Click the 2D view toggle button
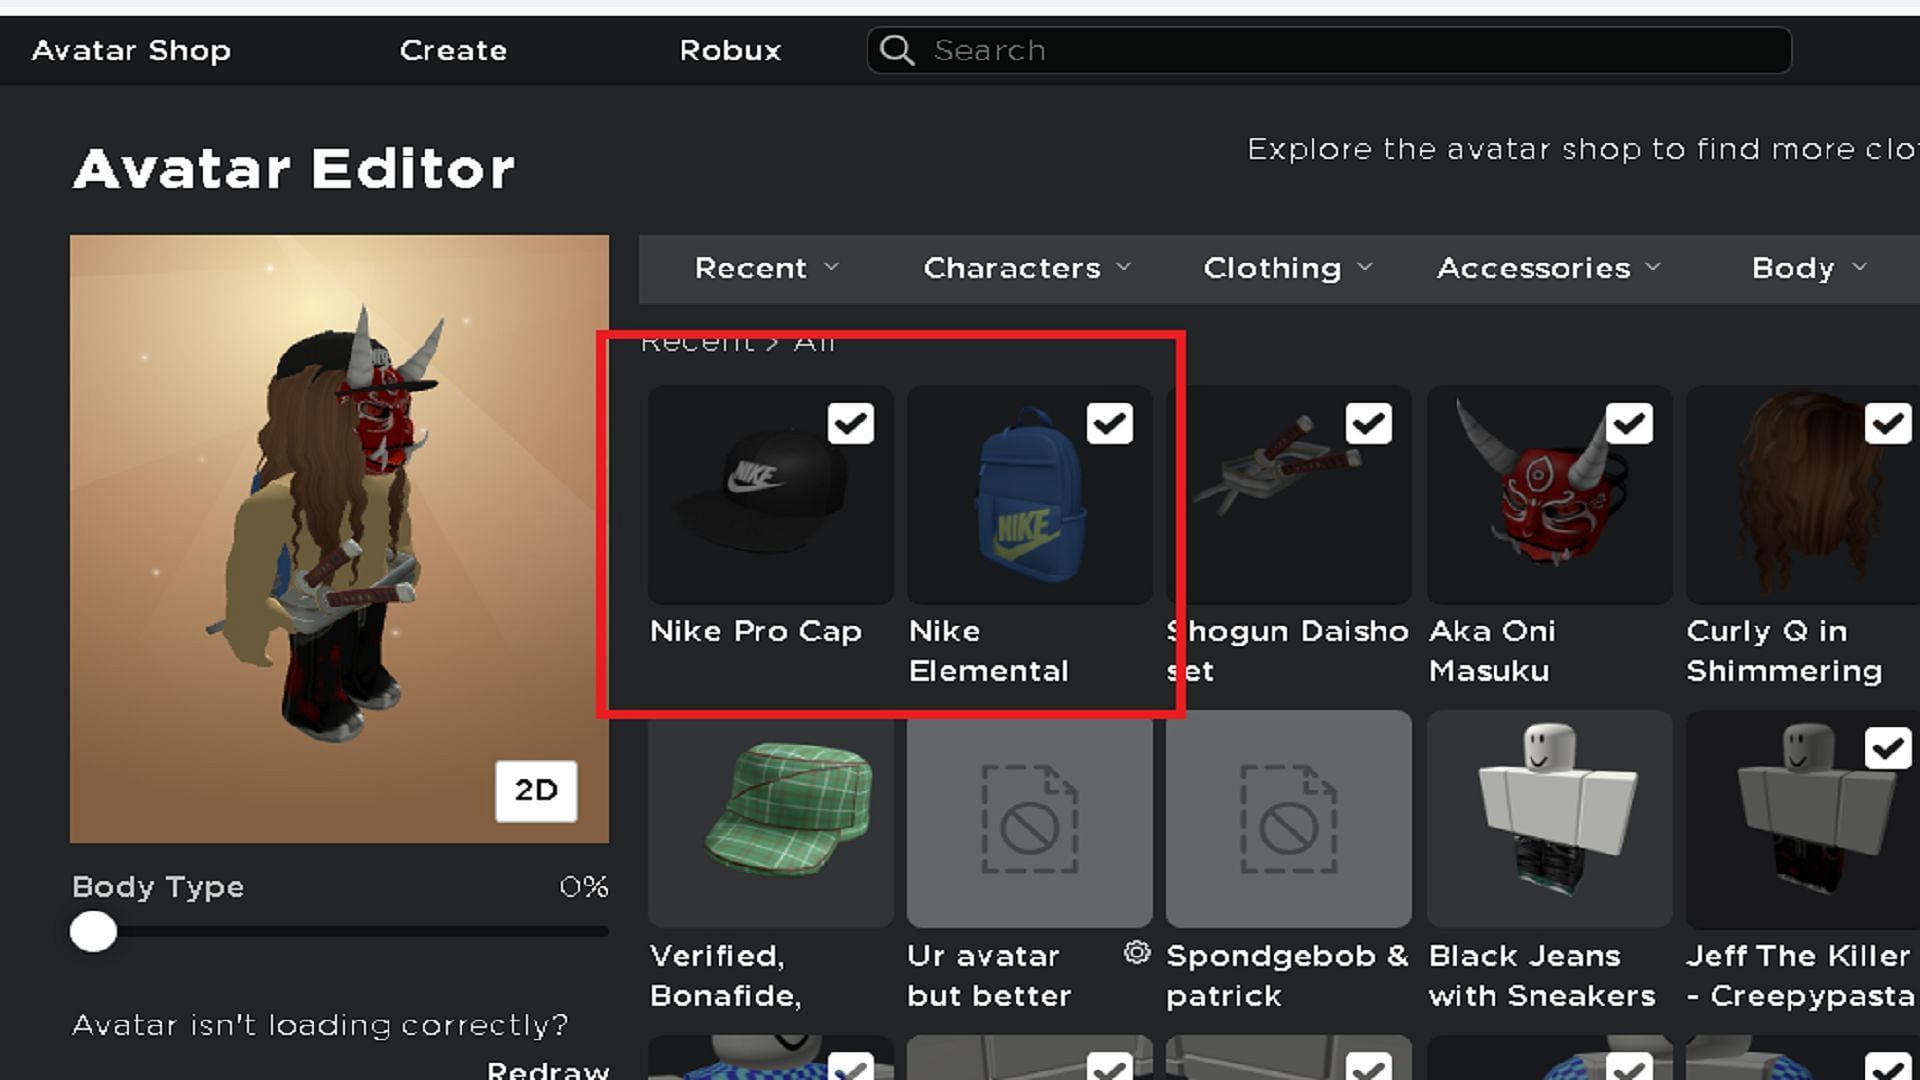Screen dimensions: 1920x1080 (x=534, y=787)
